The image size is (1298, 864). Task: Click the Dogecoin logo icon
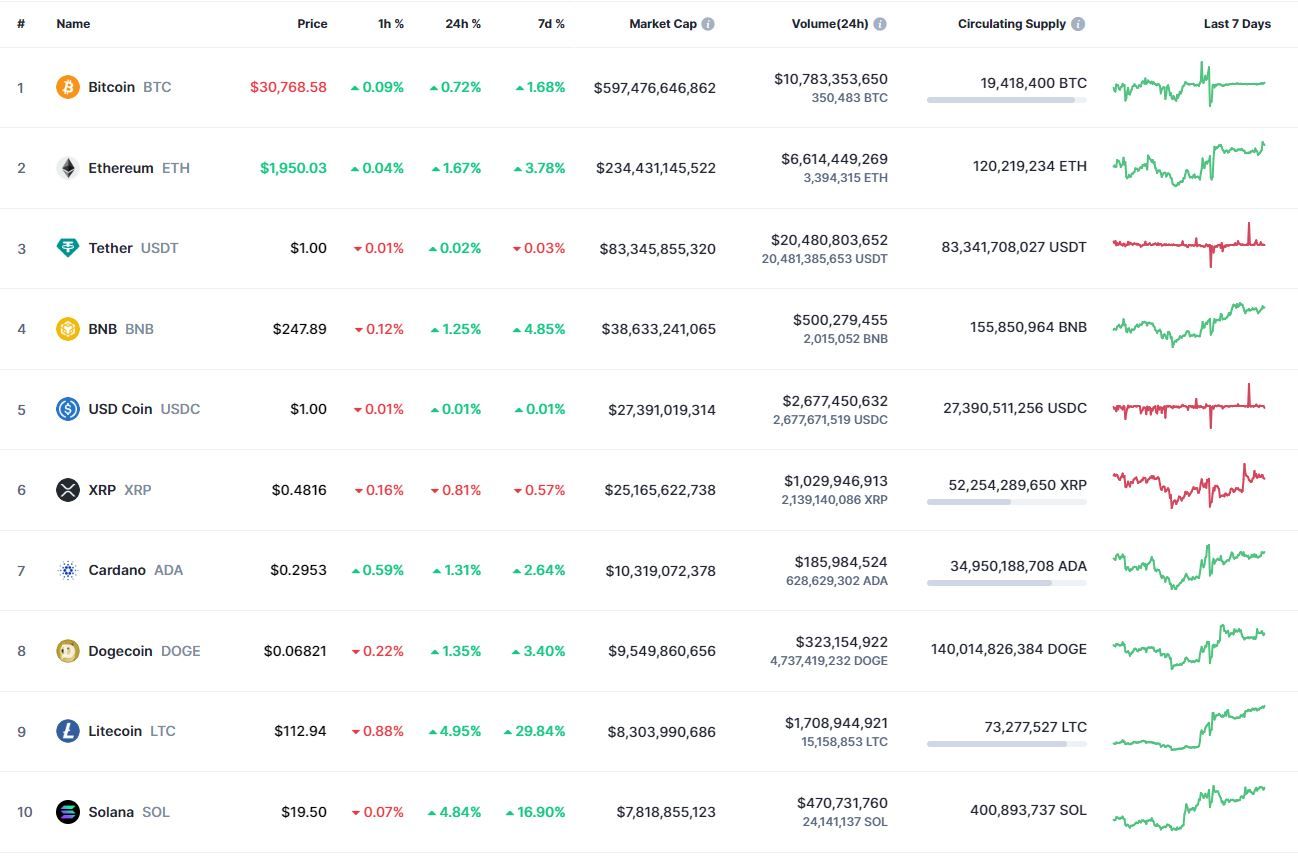pyautogui.click(x=68, y=651)
